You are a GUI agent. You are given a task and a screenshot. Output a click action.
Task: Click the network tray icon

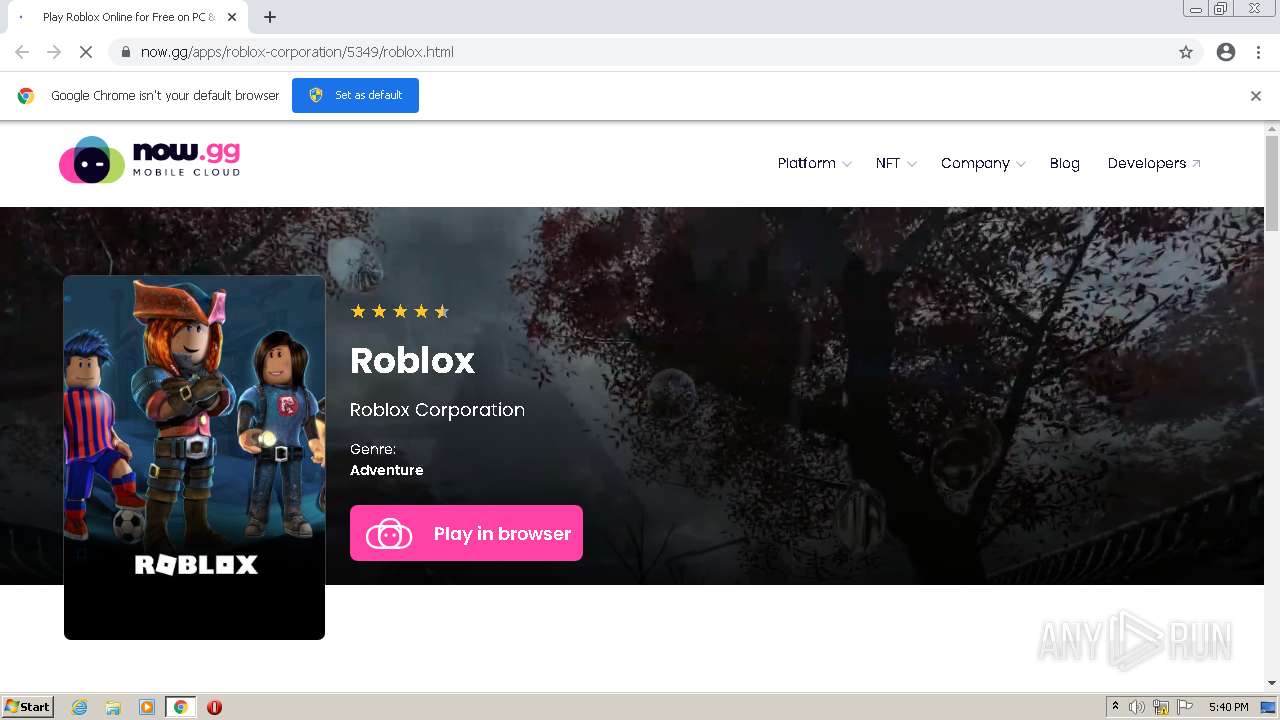[1161, 707]
